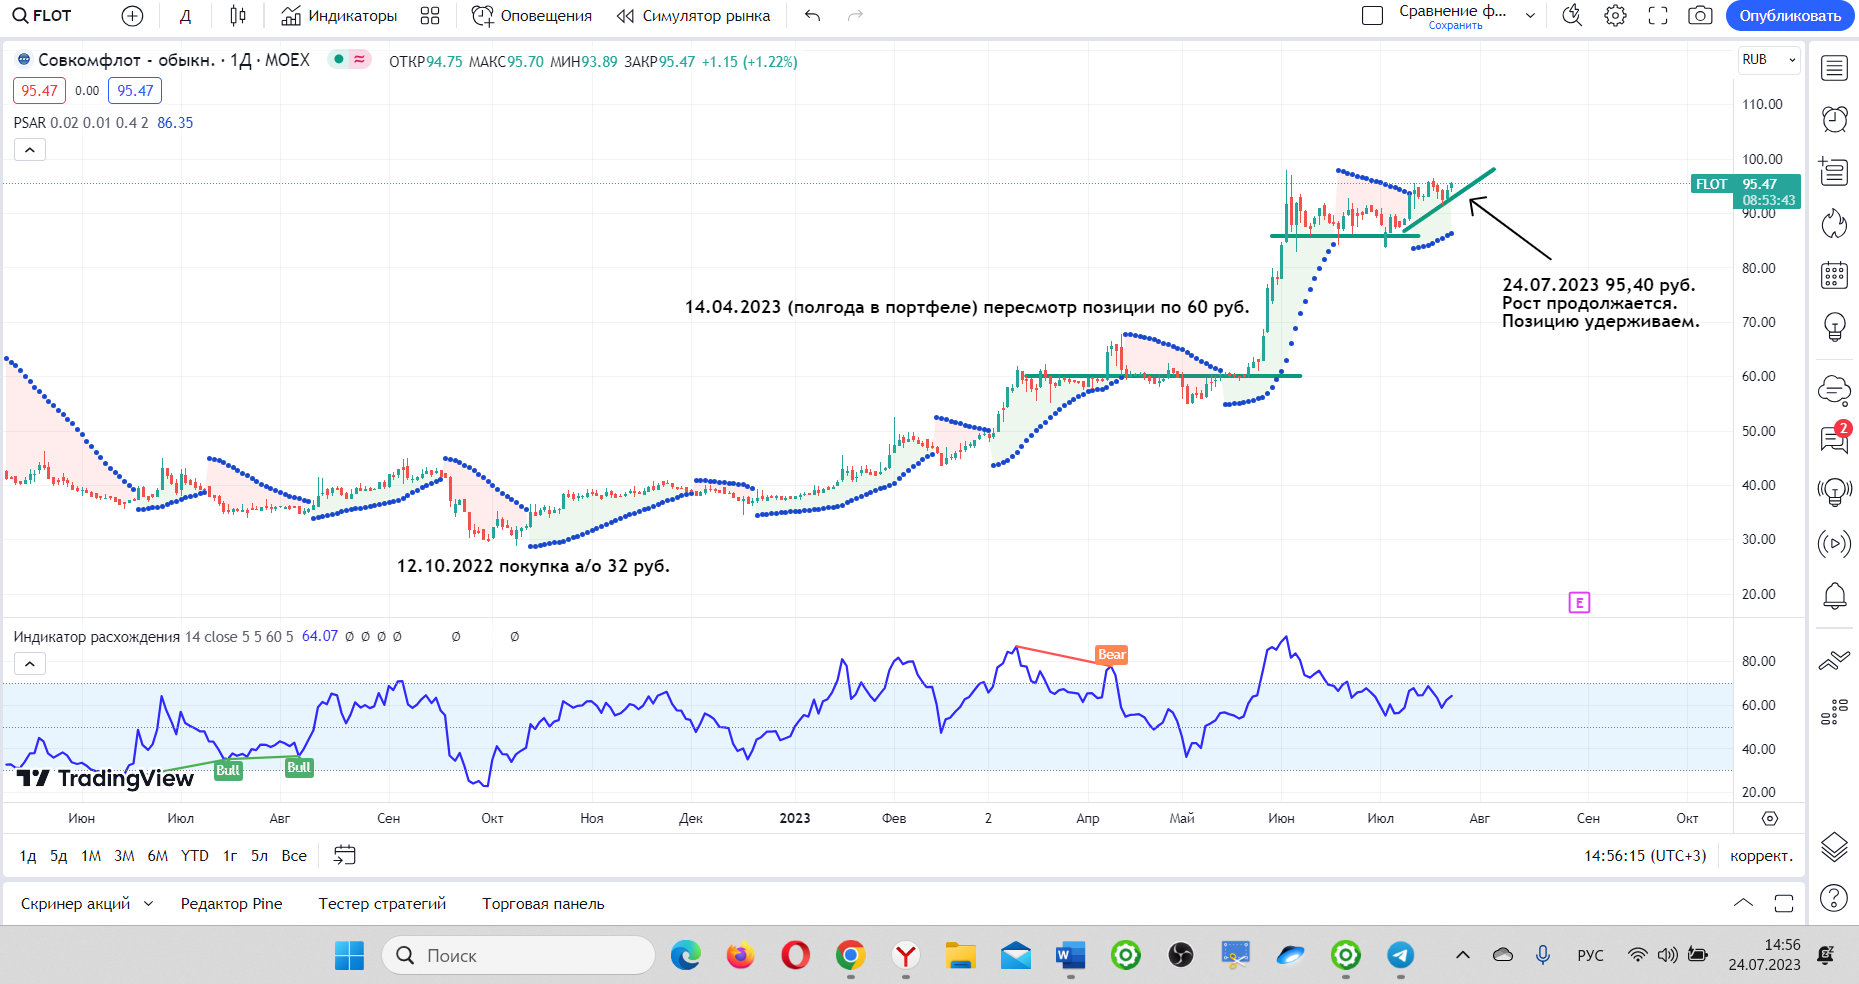The height and width of the screenshot is (984, 1859).
Task: Open notifications bell panel
Action: 1834,596
